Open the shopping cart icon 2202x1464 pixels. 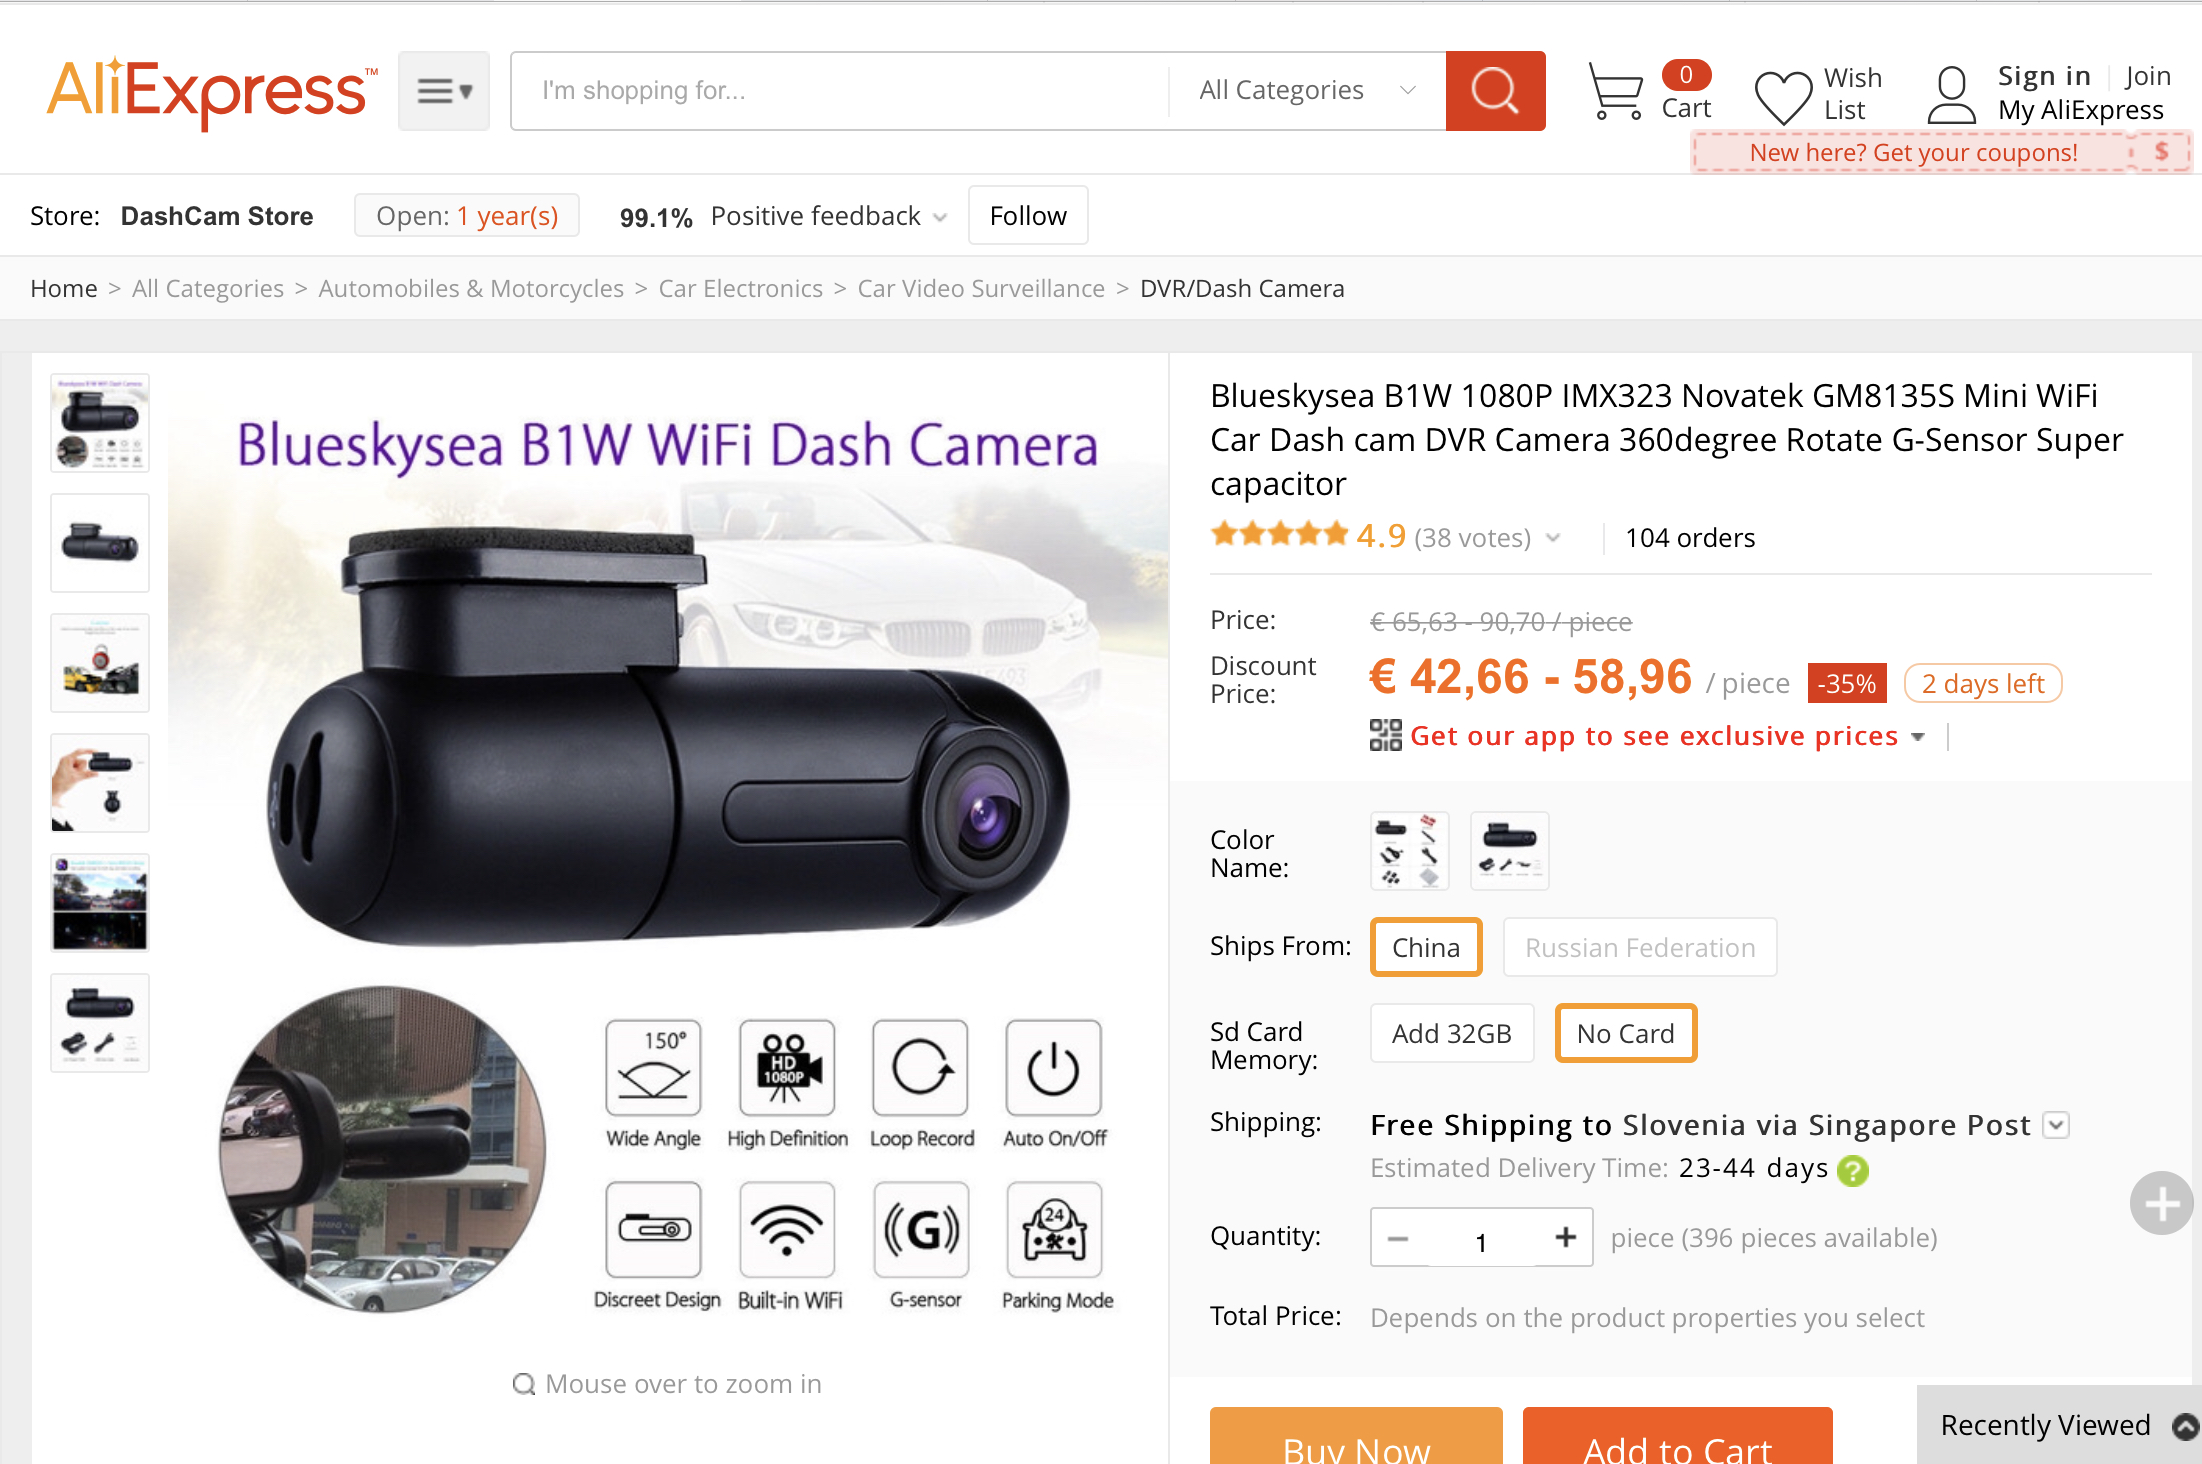[1616, 92]
